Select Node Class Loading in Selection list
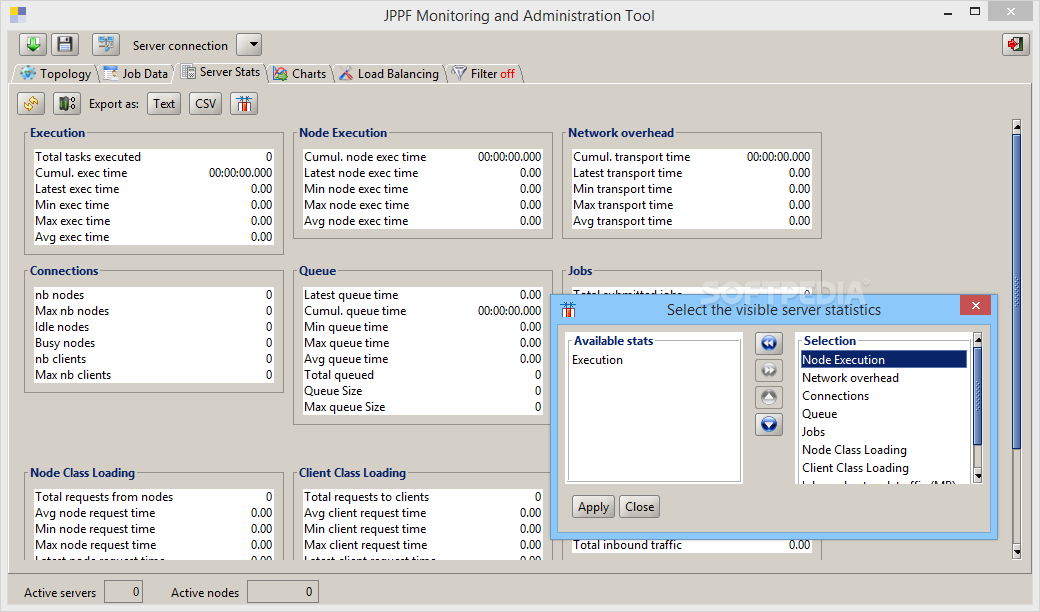 click(x=883, y=450)
